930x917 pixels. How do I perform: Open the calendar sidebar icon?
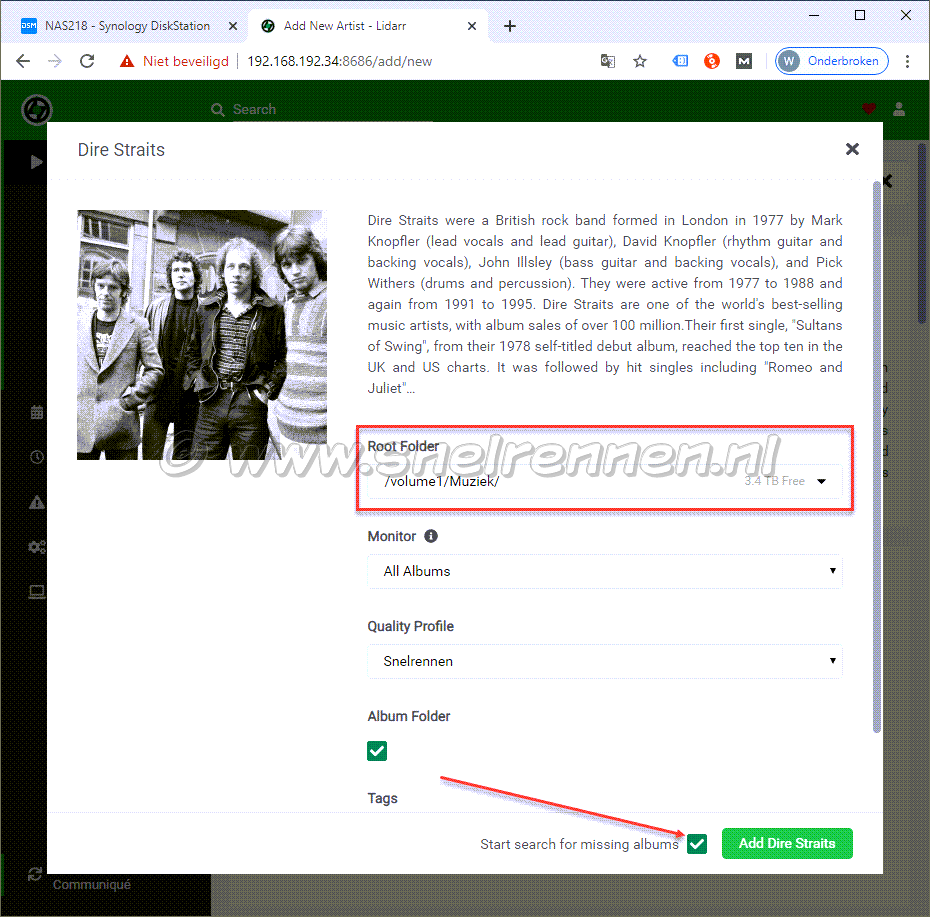(37, 412)
